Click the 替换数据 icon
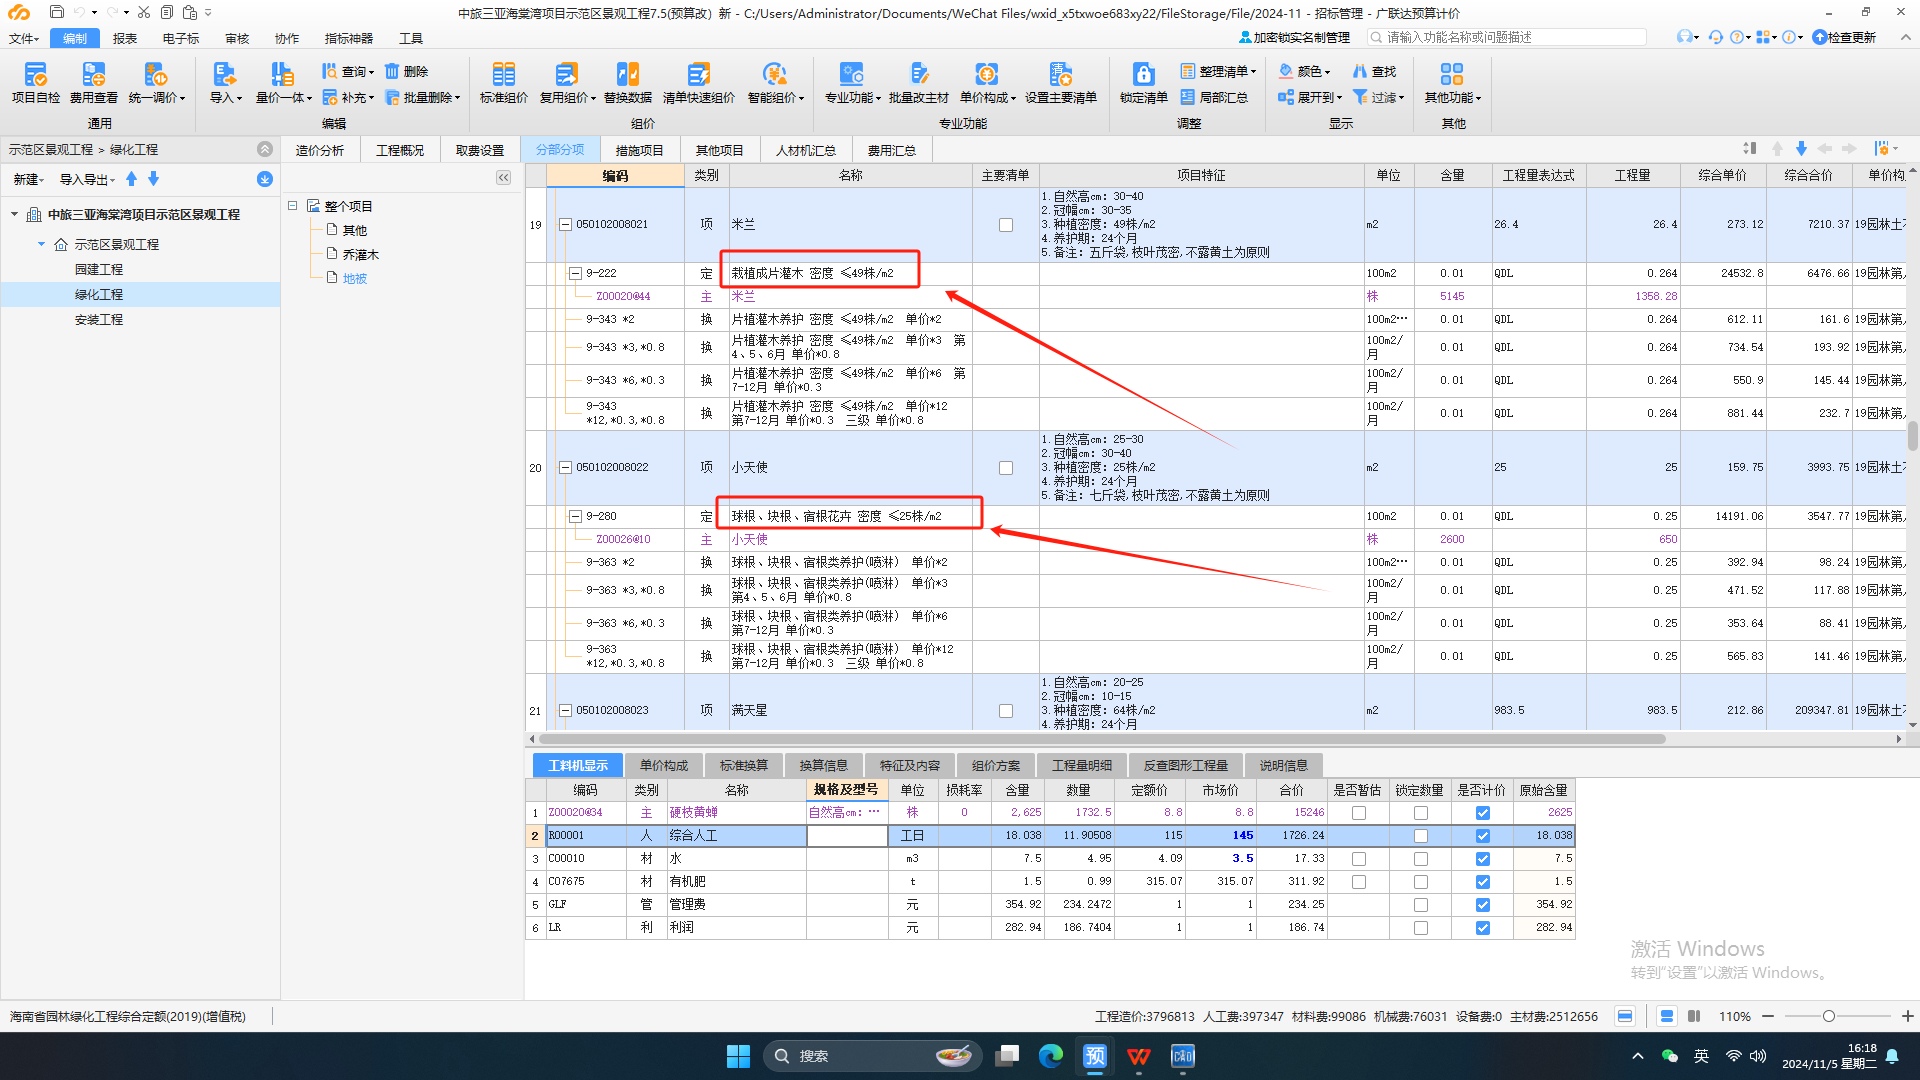Viewport: 1920px width, 1080px height. click(627, 82)
